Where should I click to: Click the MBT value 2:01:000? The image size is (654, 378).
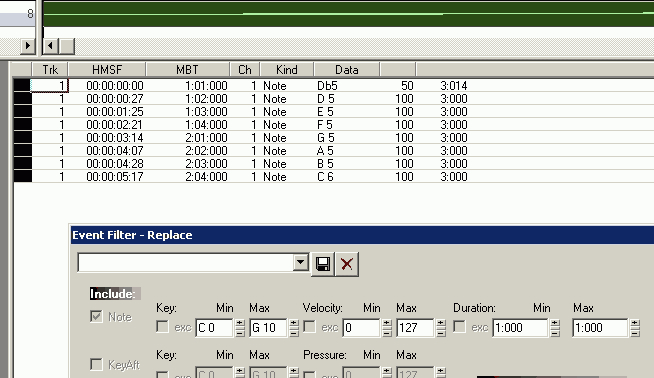206,138
